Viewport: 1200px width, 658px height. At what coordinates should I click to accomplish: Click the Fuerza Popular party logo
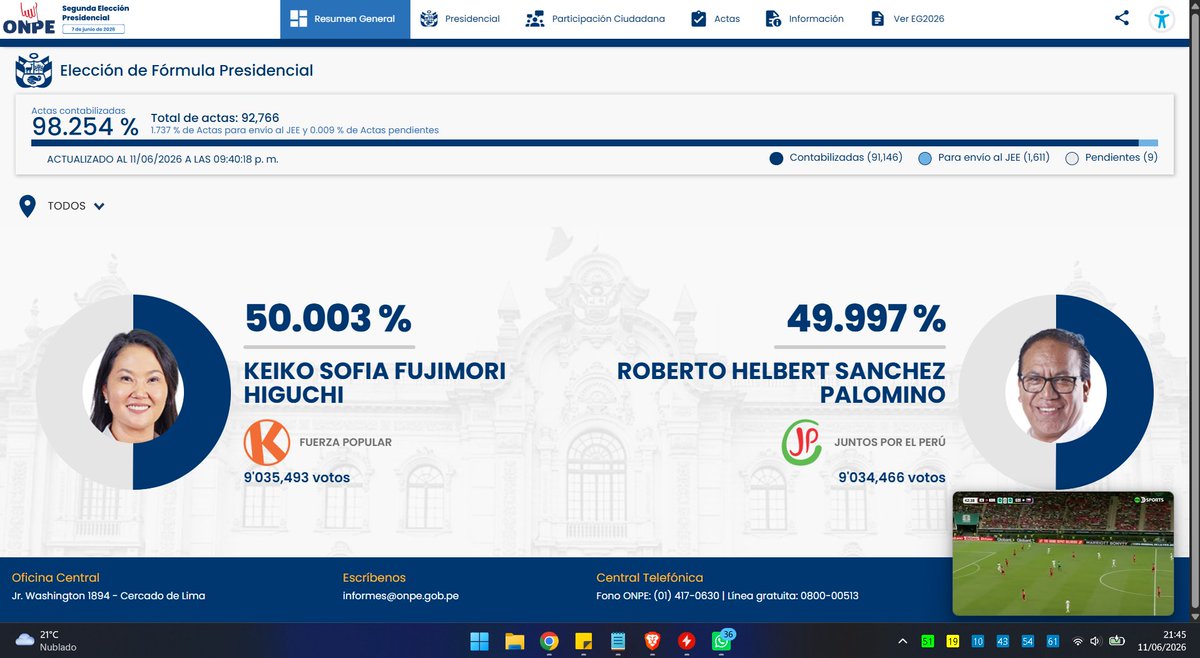click(x=267, y=442)
